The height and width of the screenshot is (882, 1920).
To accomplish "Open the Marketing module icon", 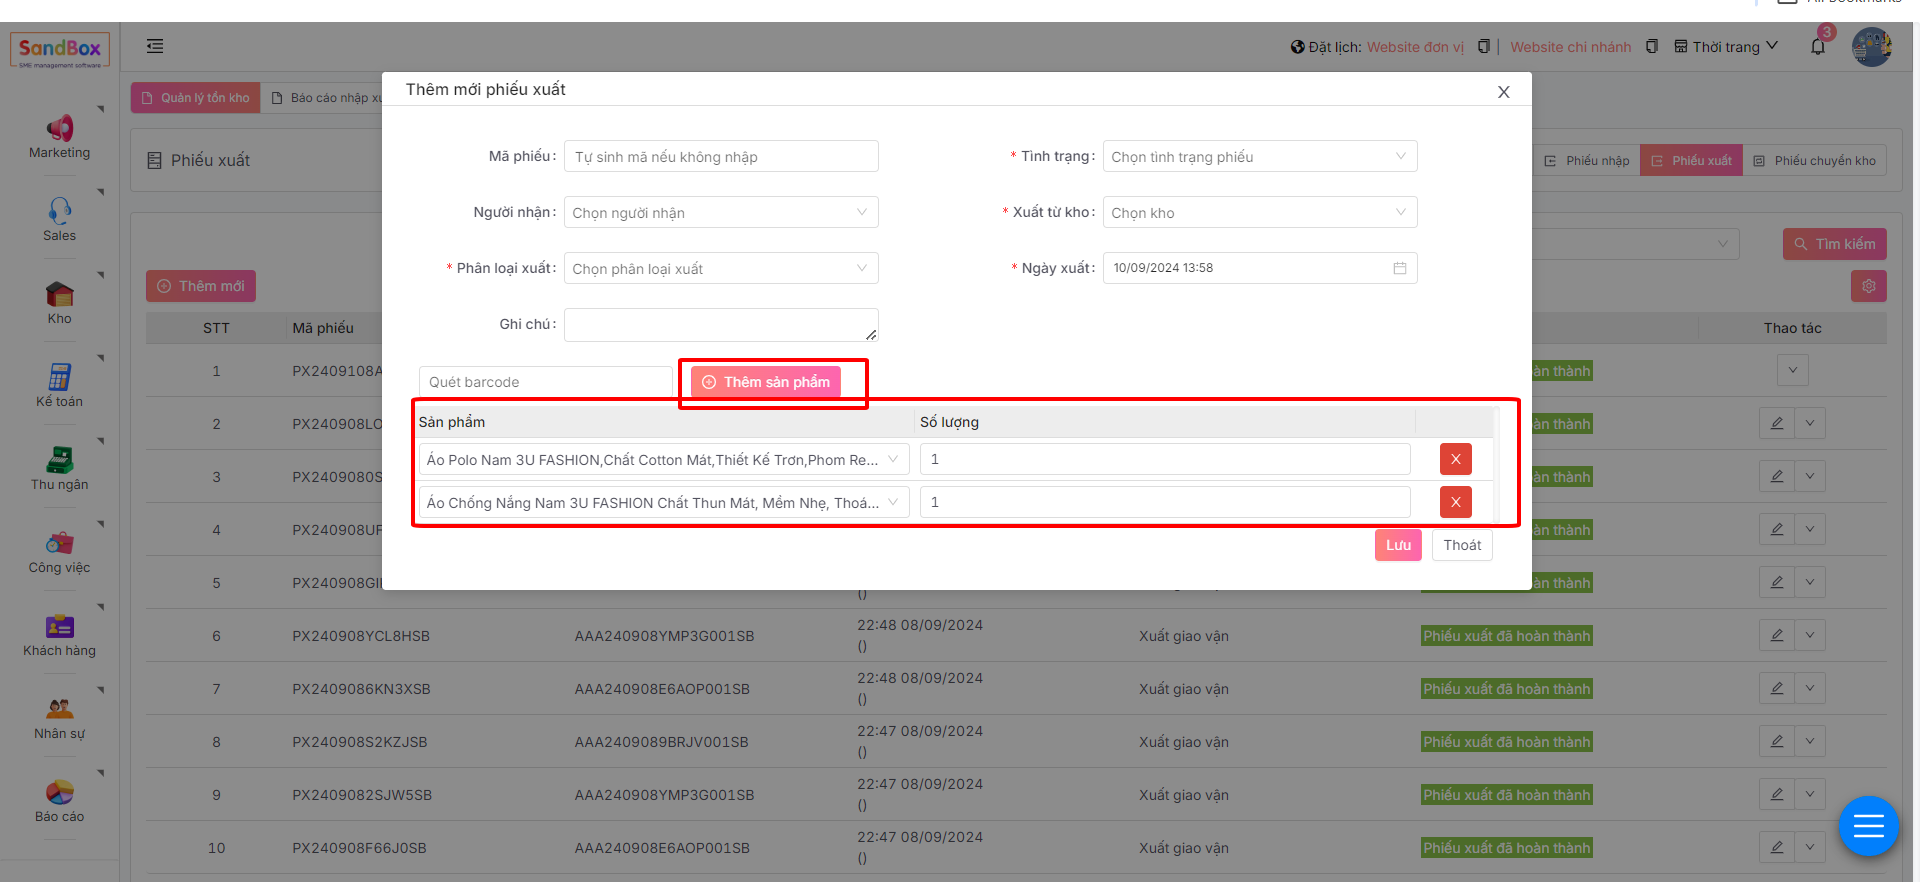I will point(59,128).
